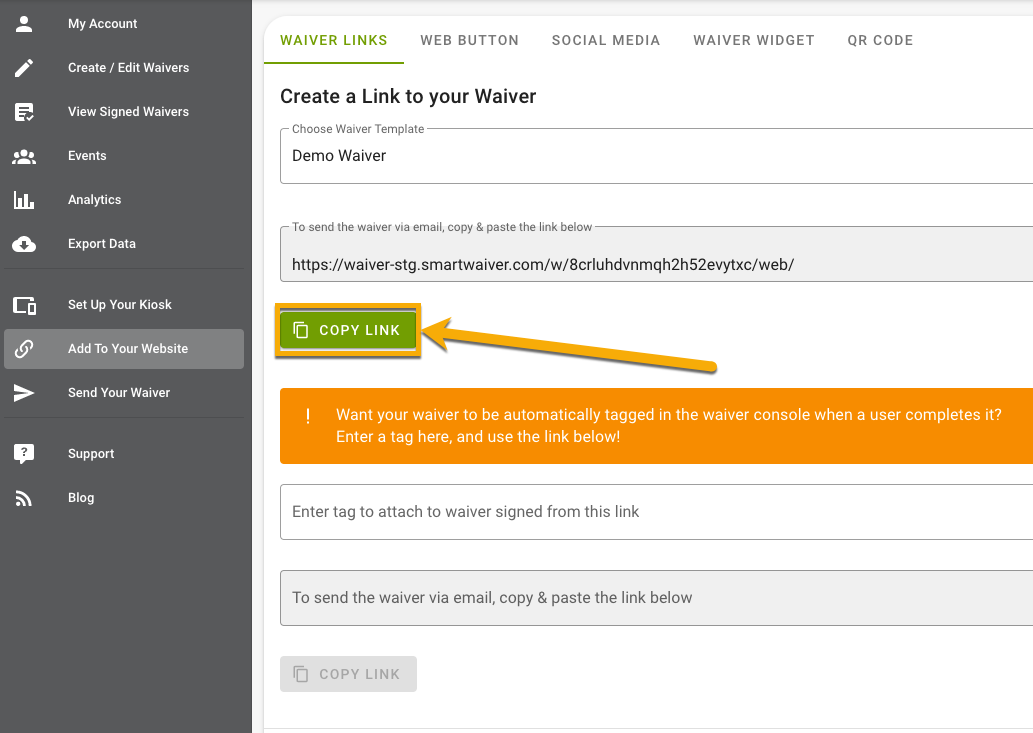1033x733 pixels.
Task: Switch to the Waiver Links tab
Action: [333, 40]
